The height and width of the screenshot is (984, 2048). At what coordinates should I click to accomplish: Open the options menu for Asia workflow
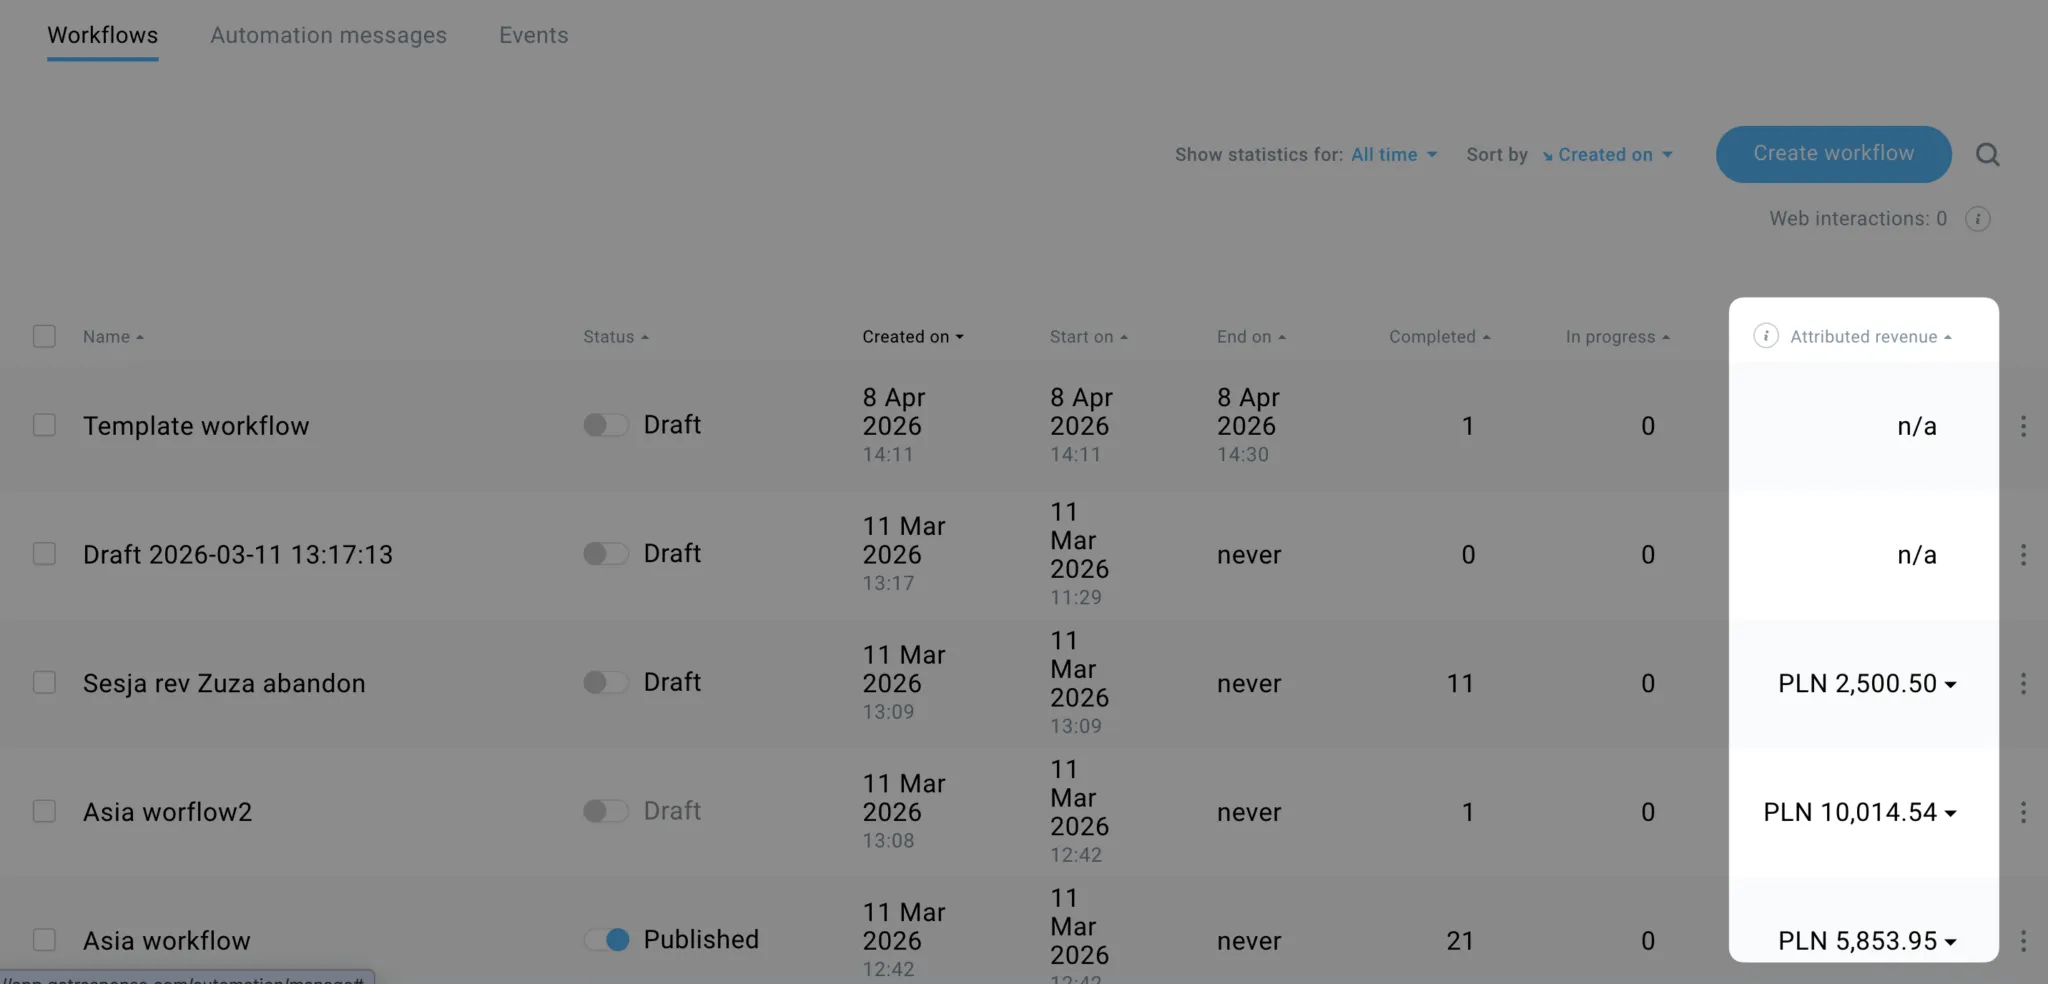click(x=2023, y=940)
